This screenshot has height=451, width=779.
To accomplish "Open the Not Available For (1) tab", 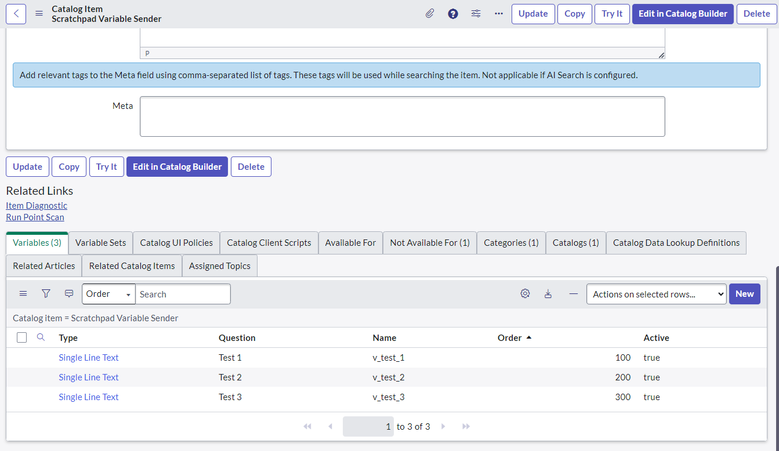I will 430,243.
